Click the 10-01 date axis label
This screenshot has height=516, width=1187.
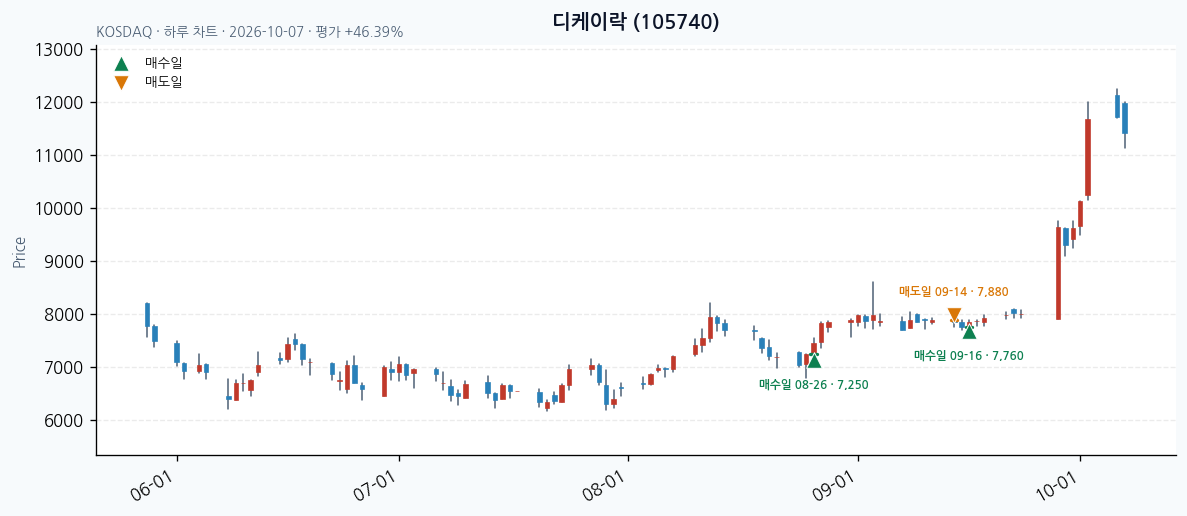click(x=1055, y=485)
